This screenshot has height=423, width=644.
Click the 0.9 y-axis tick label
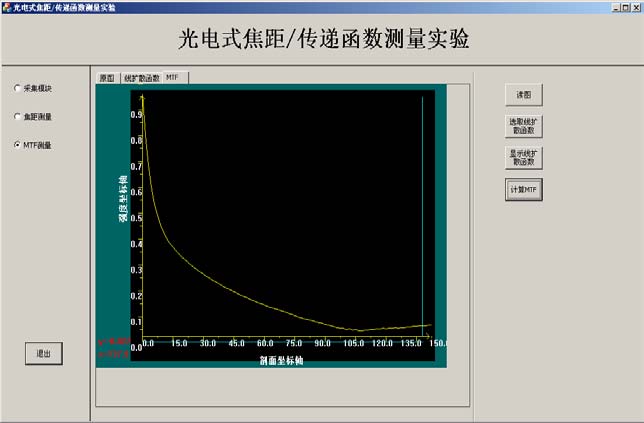[x=136, y=114]
